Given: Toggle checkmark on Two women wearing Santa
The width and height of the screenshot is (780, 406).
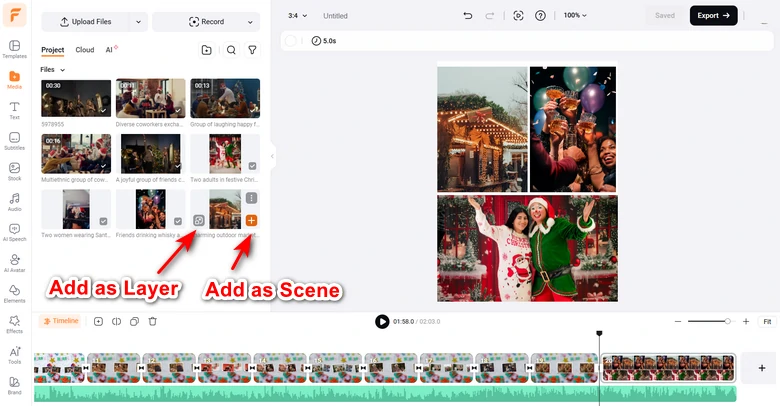Looking at the screenshot, I should coord(103,221).
